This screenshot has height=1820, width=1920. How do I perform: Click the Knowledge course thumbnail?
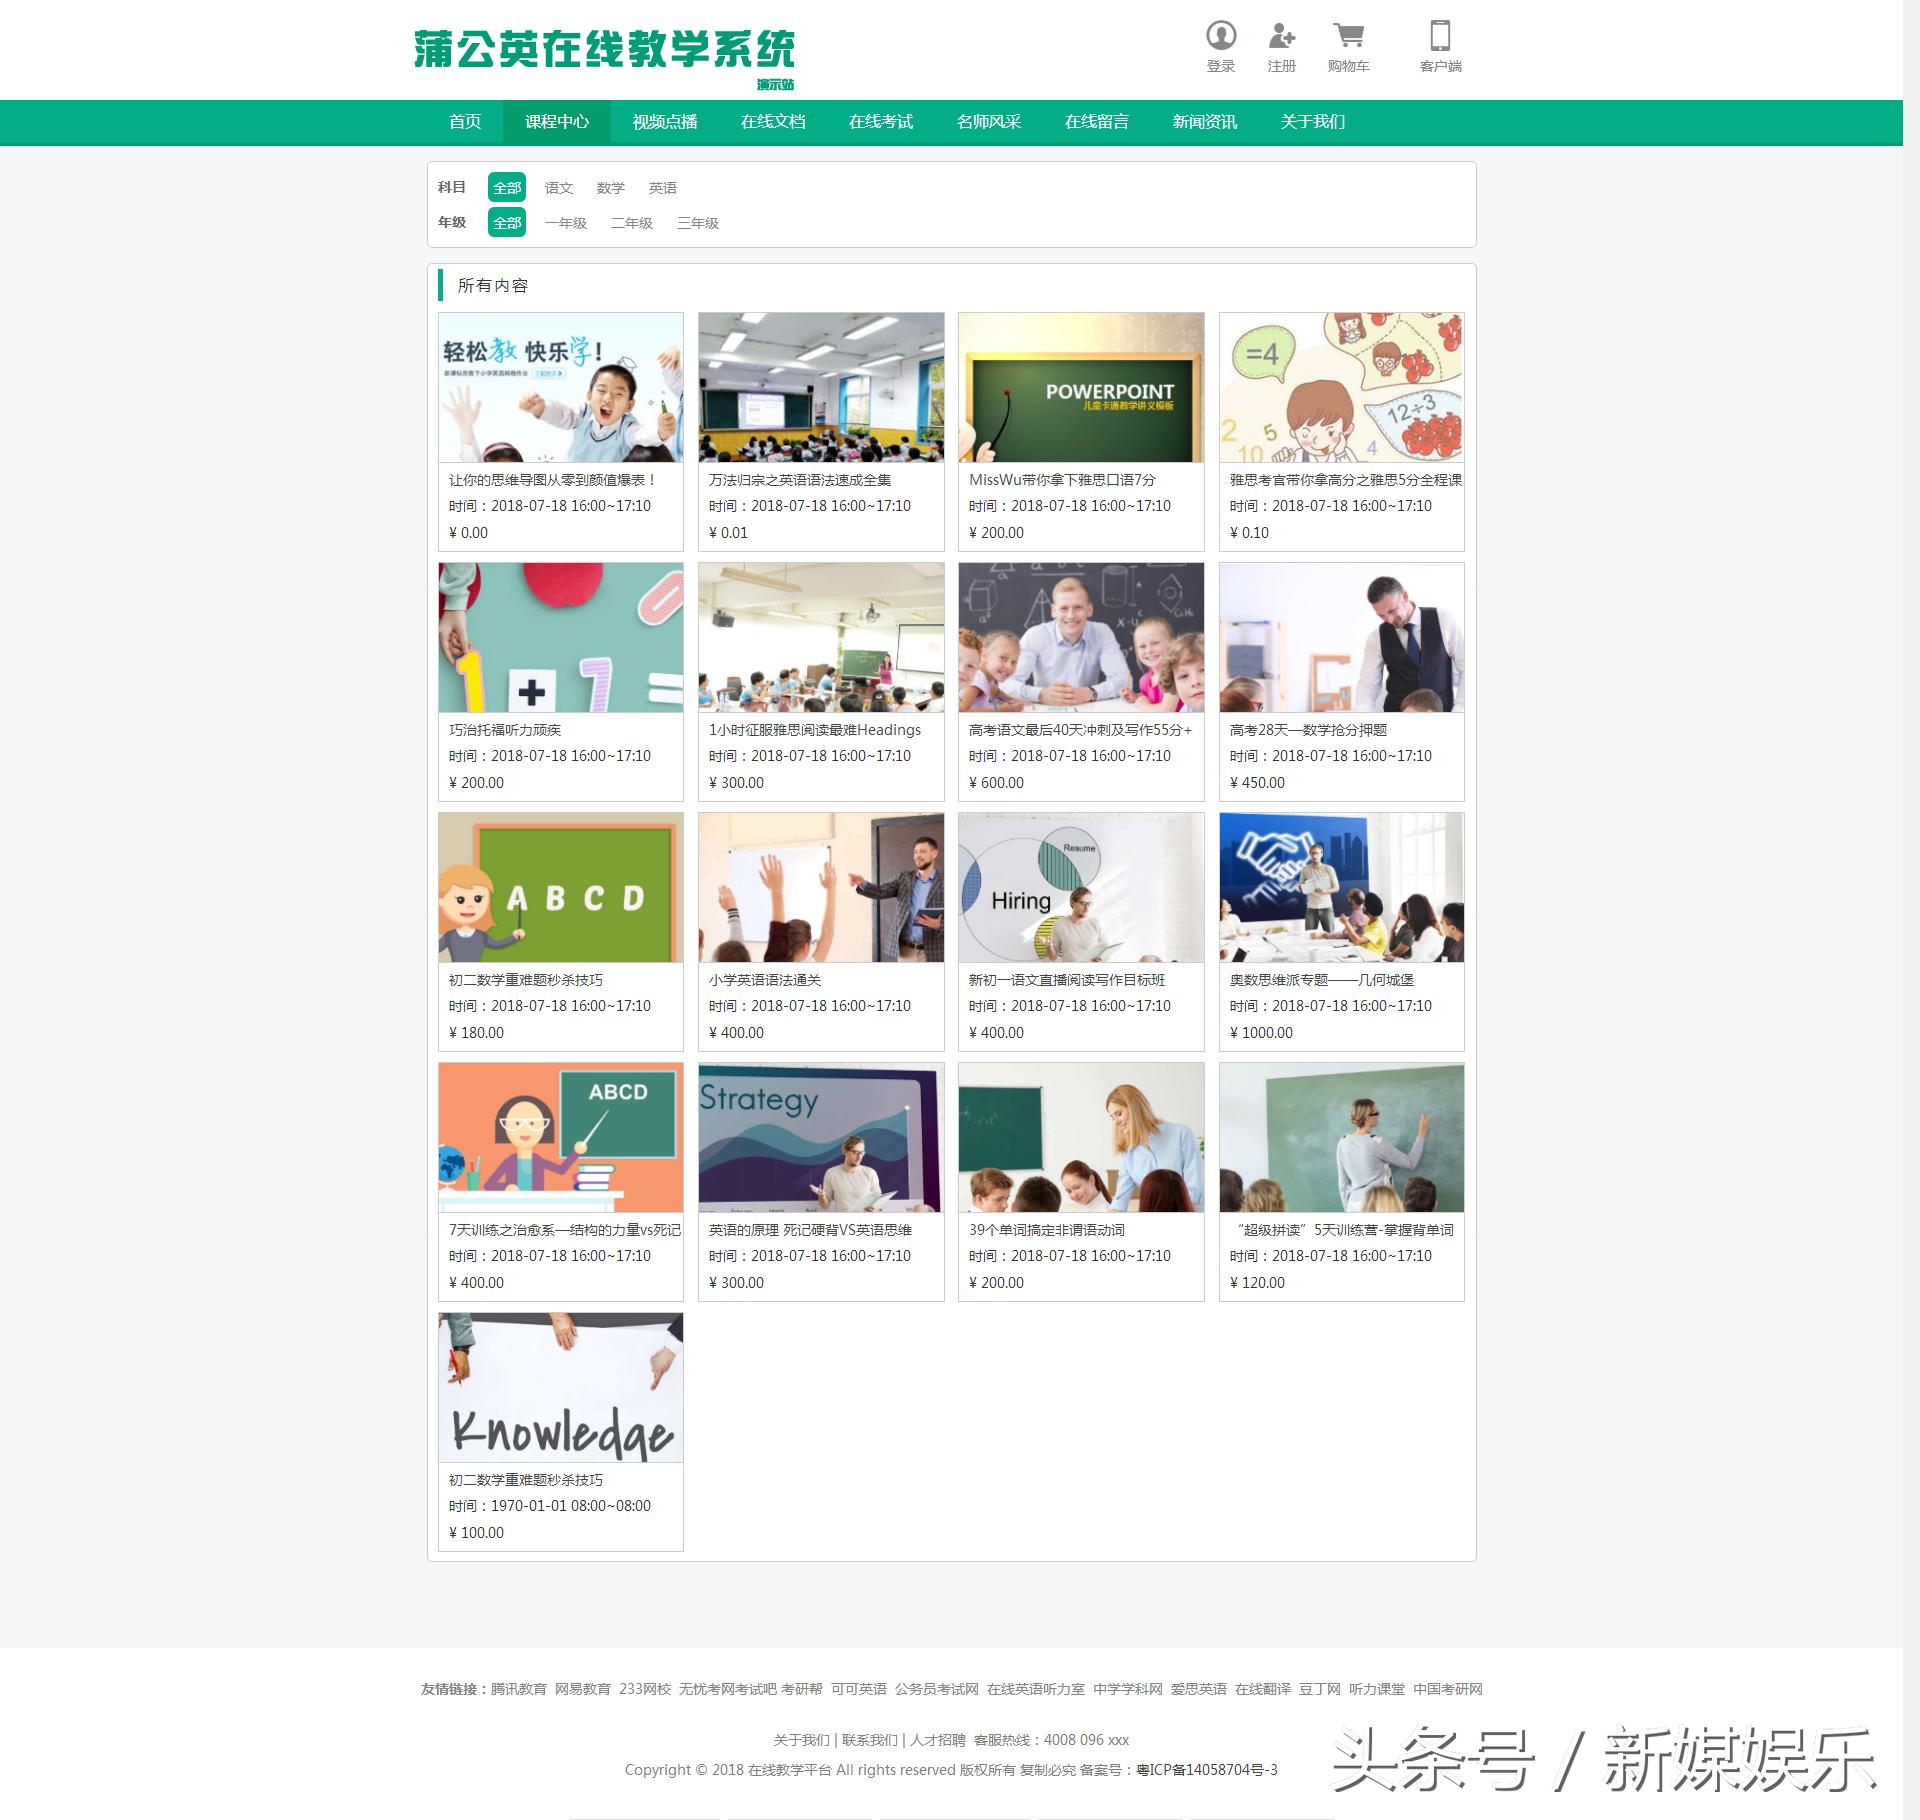[560, 1388]
